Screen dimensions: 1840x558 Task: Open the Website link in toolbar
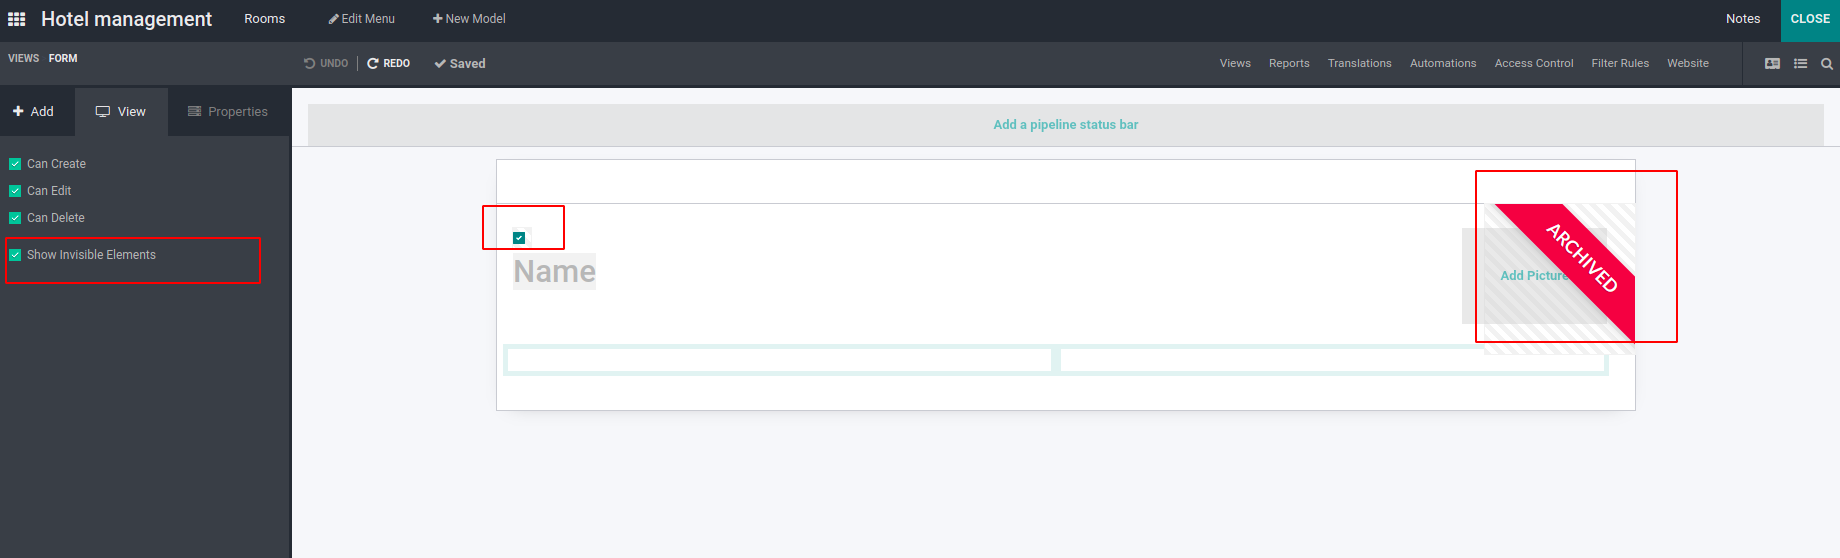coord(1688,63)
